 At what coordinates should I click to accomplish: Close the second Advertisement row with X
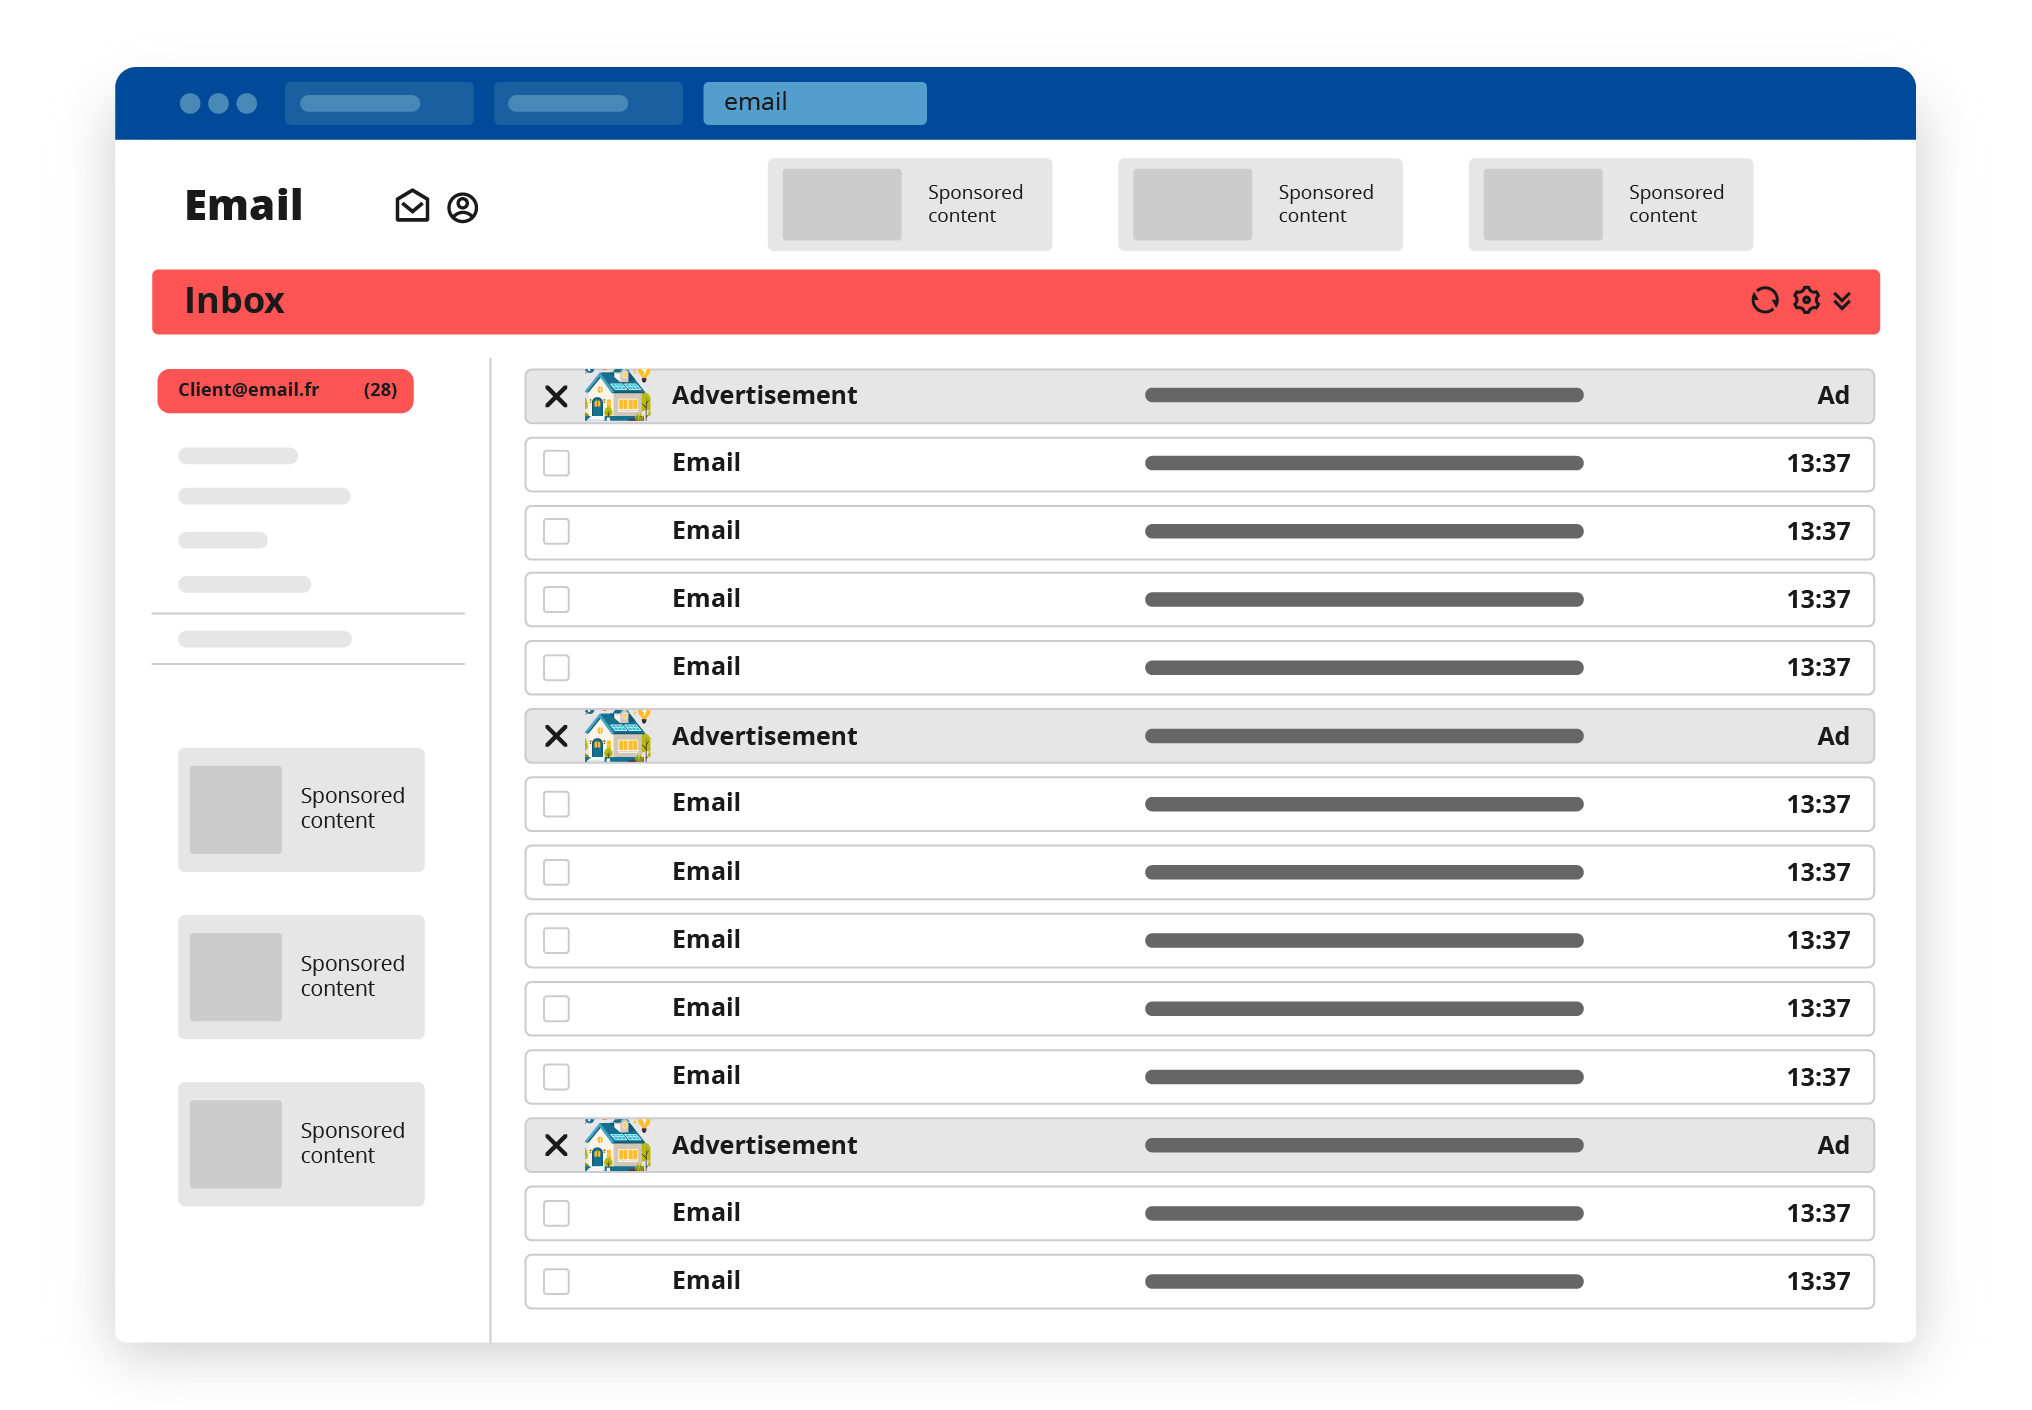tap(556, 736)
